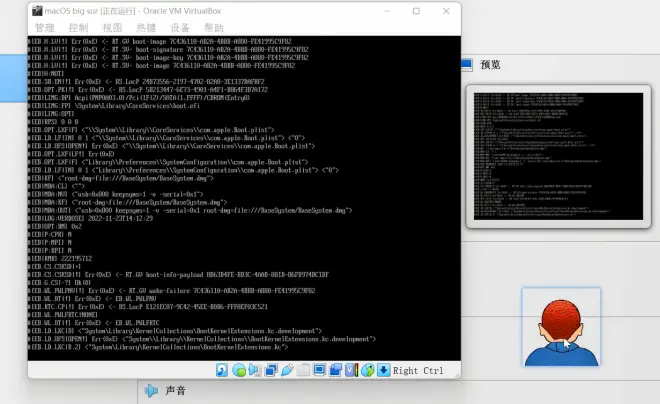
Task: Open the 控制 menu
Action: 78,28
